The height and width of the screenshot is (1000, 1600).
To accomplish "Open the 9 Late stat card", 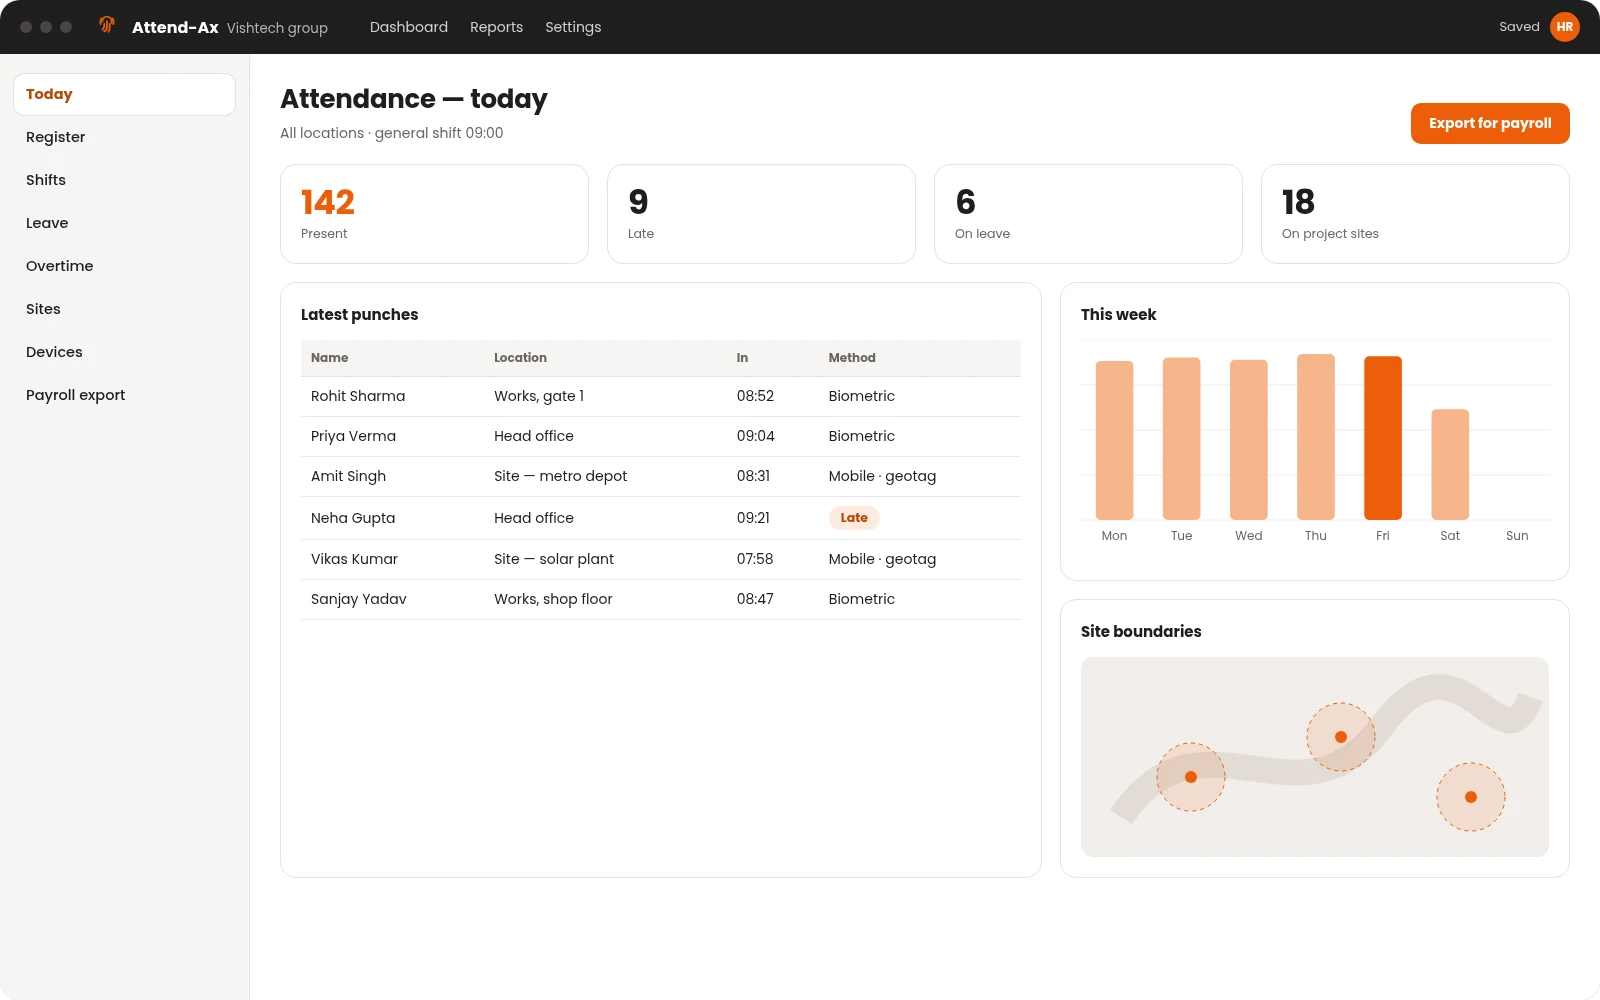I will 761,214.
